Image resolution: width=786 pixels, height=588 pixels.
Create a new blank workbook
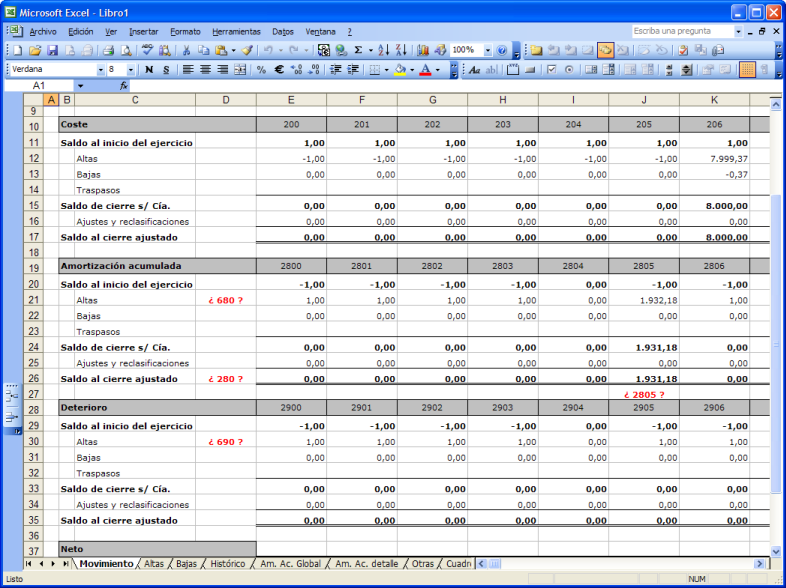click(18, 50)
